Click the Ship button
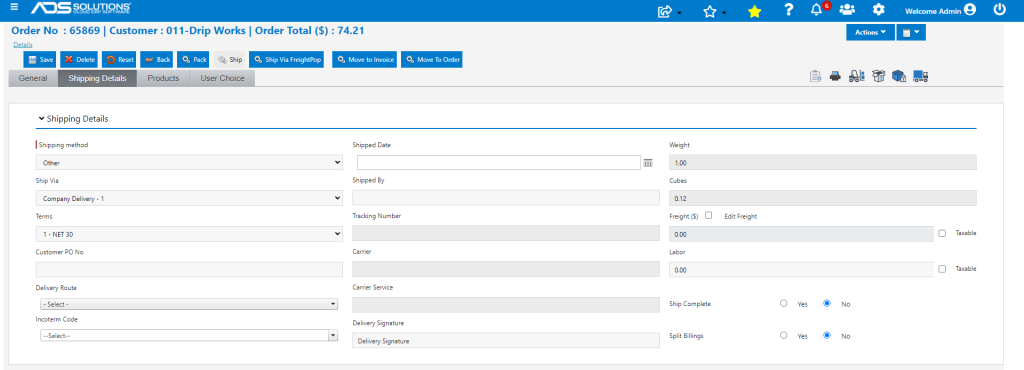Viewport: 1024px width, 370px height. pos(229,59)
